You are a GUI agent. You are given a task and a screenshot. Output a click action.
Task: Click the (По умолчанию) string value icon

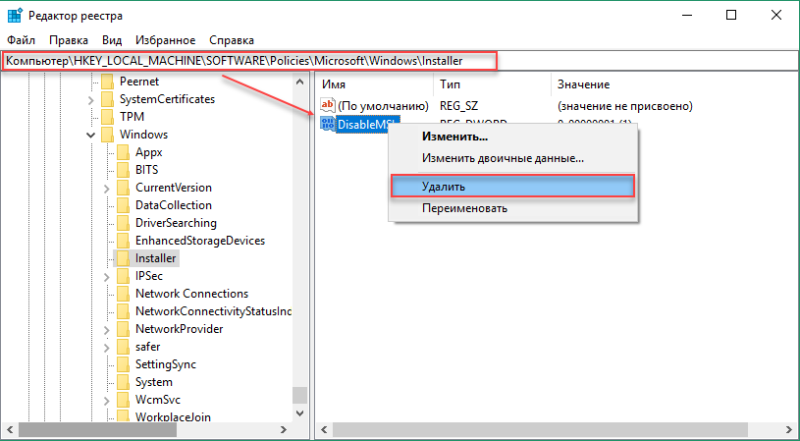327,106
